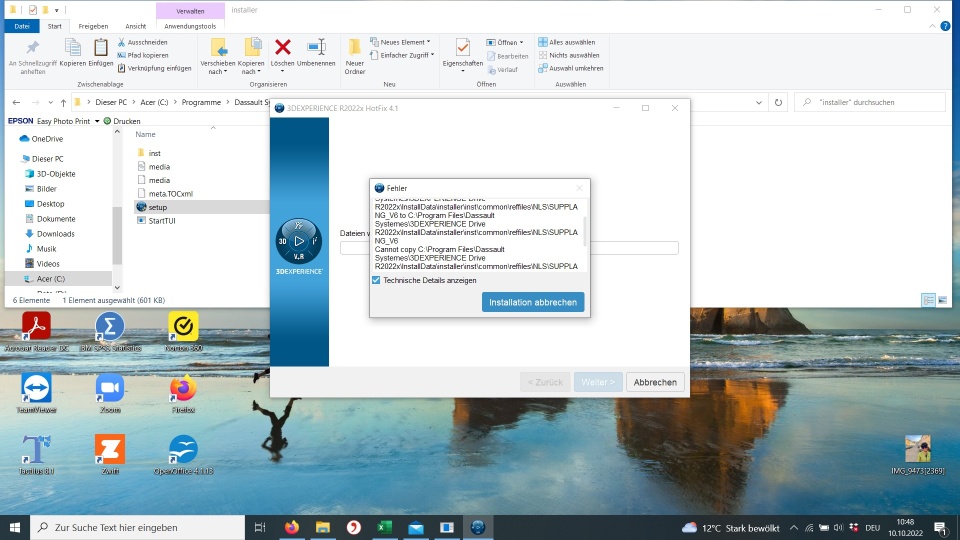Click the disabled Weiter button

pos(598,382)
